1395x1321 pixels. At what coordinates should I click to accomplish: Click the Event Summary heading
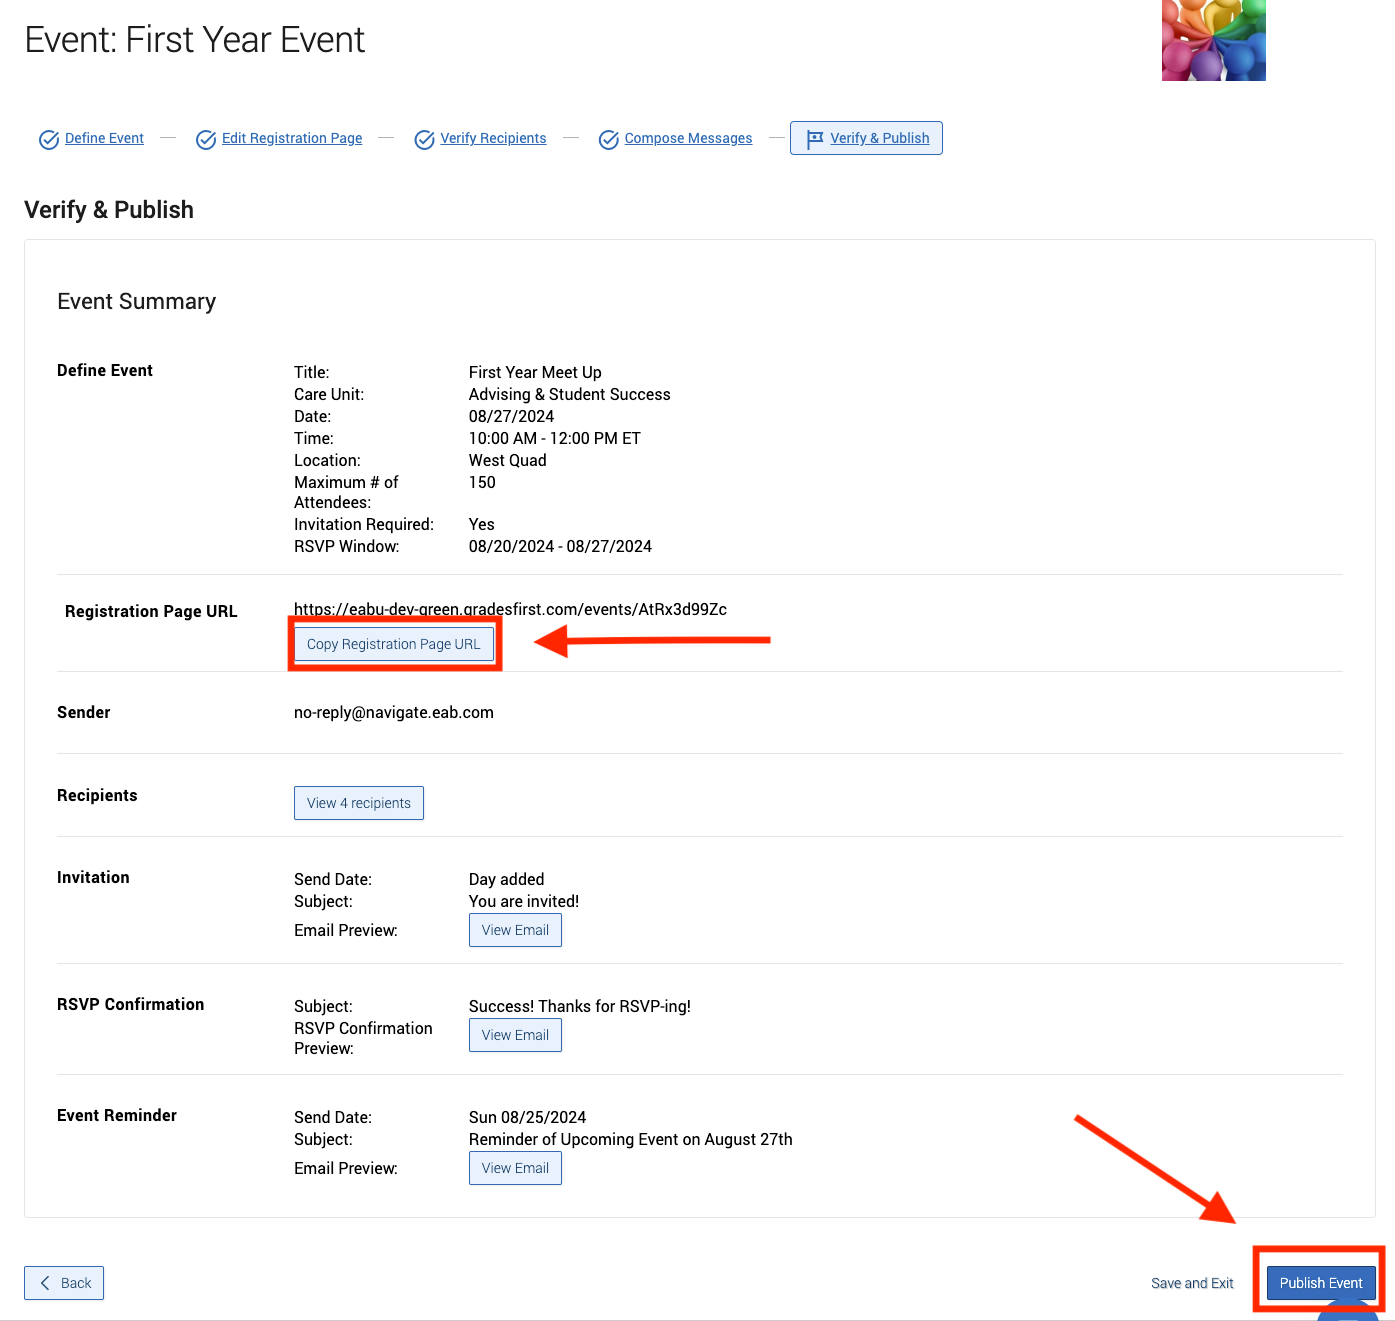tap(137, 302)
